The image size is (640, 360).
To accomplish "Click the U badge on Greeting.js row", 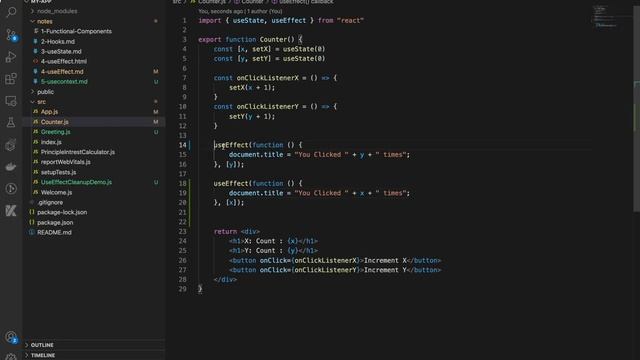I will 156,132.
